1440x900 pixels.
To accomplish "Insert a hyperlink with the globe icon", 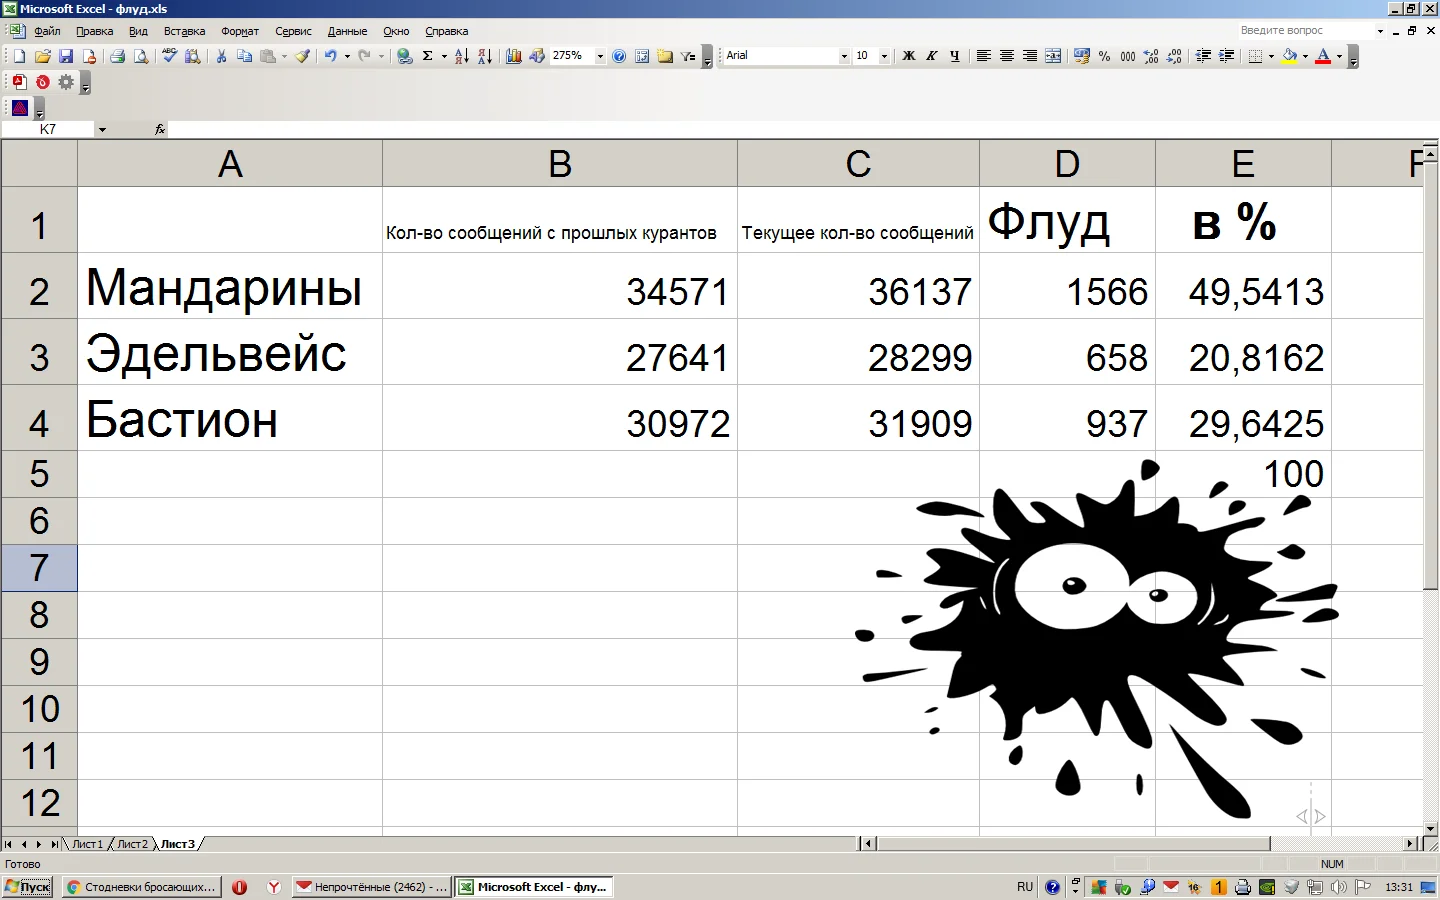I will coord(404,57).
